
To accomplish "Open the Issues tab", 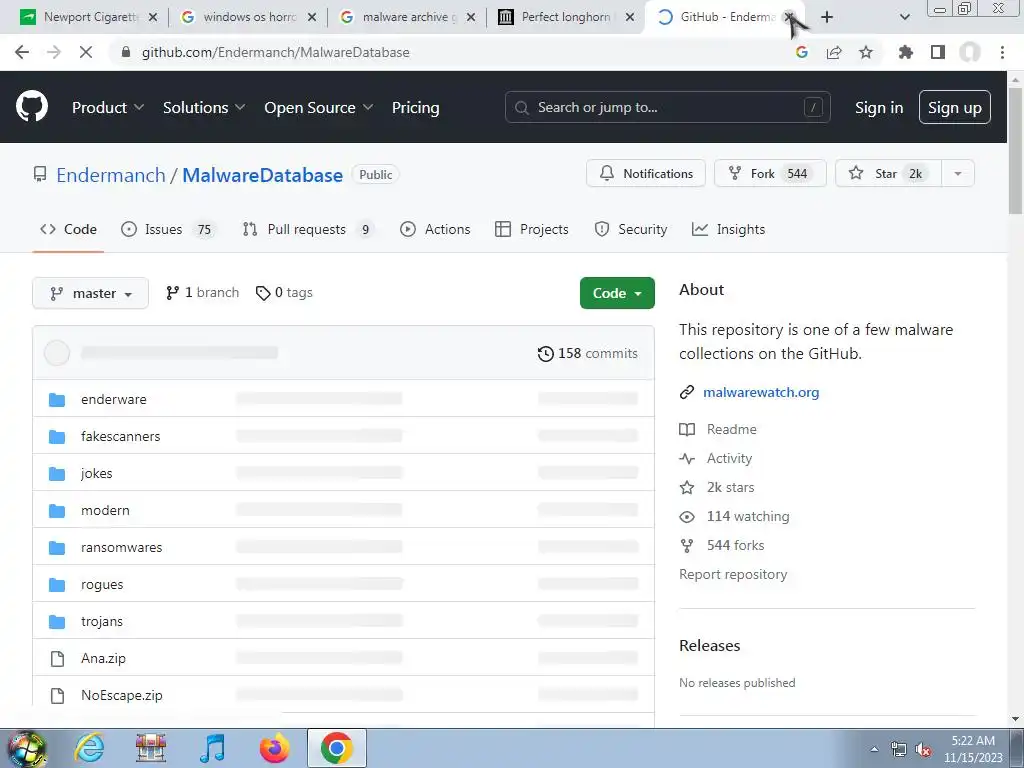I will [168, 229].
